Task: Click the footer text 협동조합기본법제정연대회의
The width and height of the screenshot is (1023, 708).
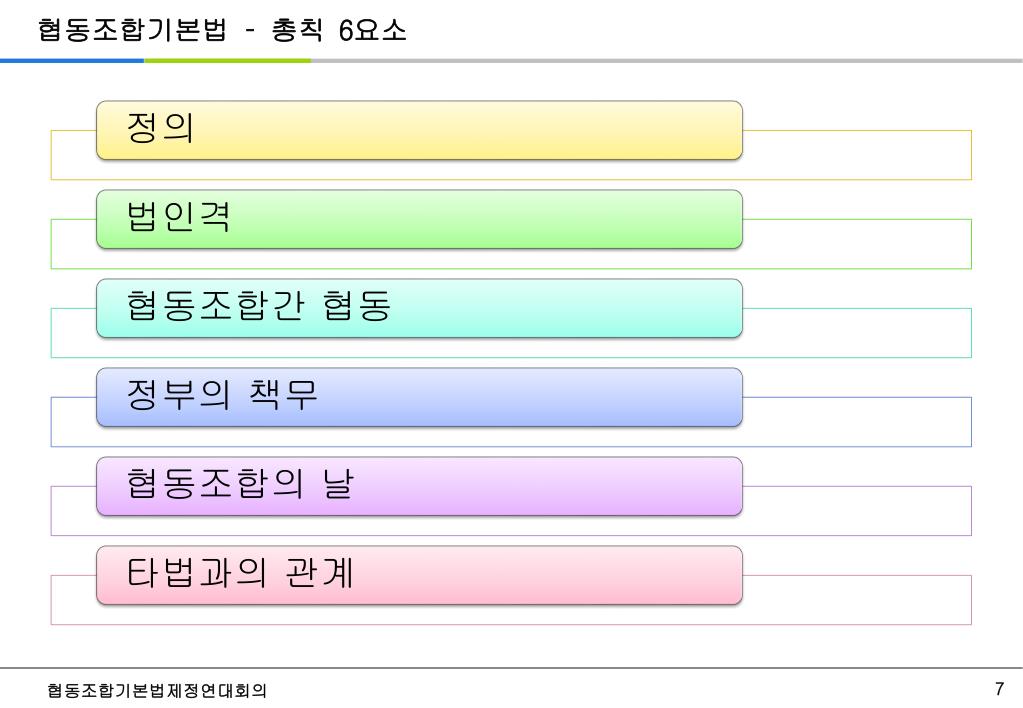Action: coord(157,690)
